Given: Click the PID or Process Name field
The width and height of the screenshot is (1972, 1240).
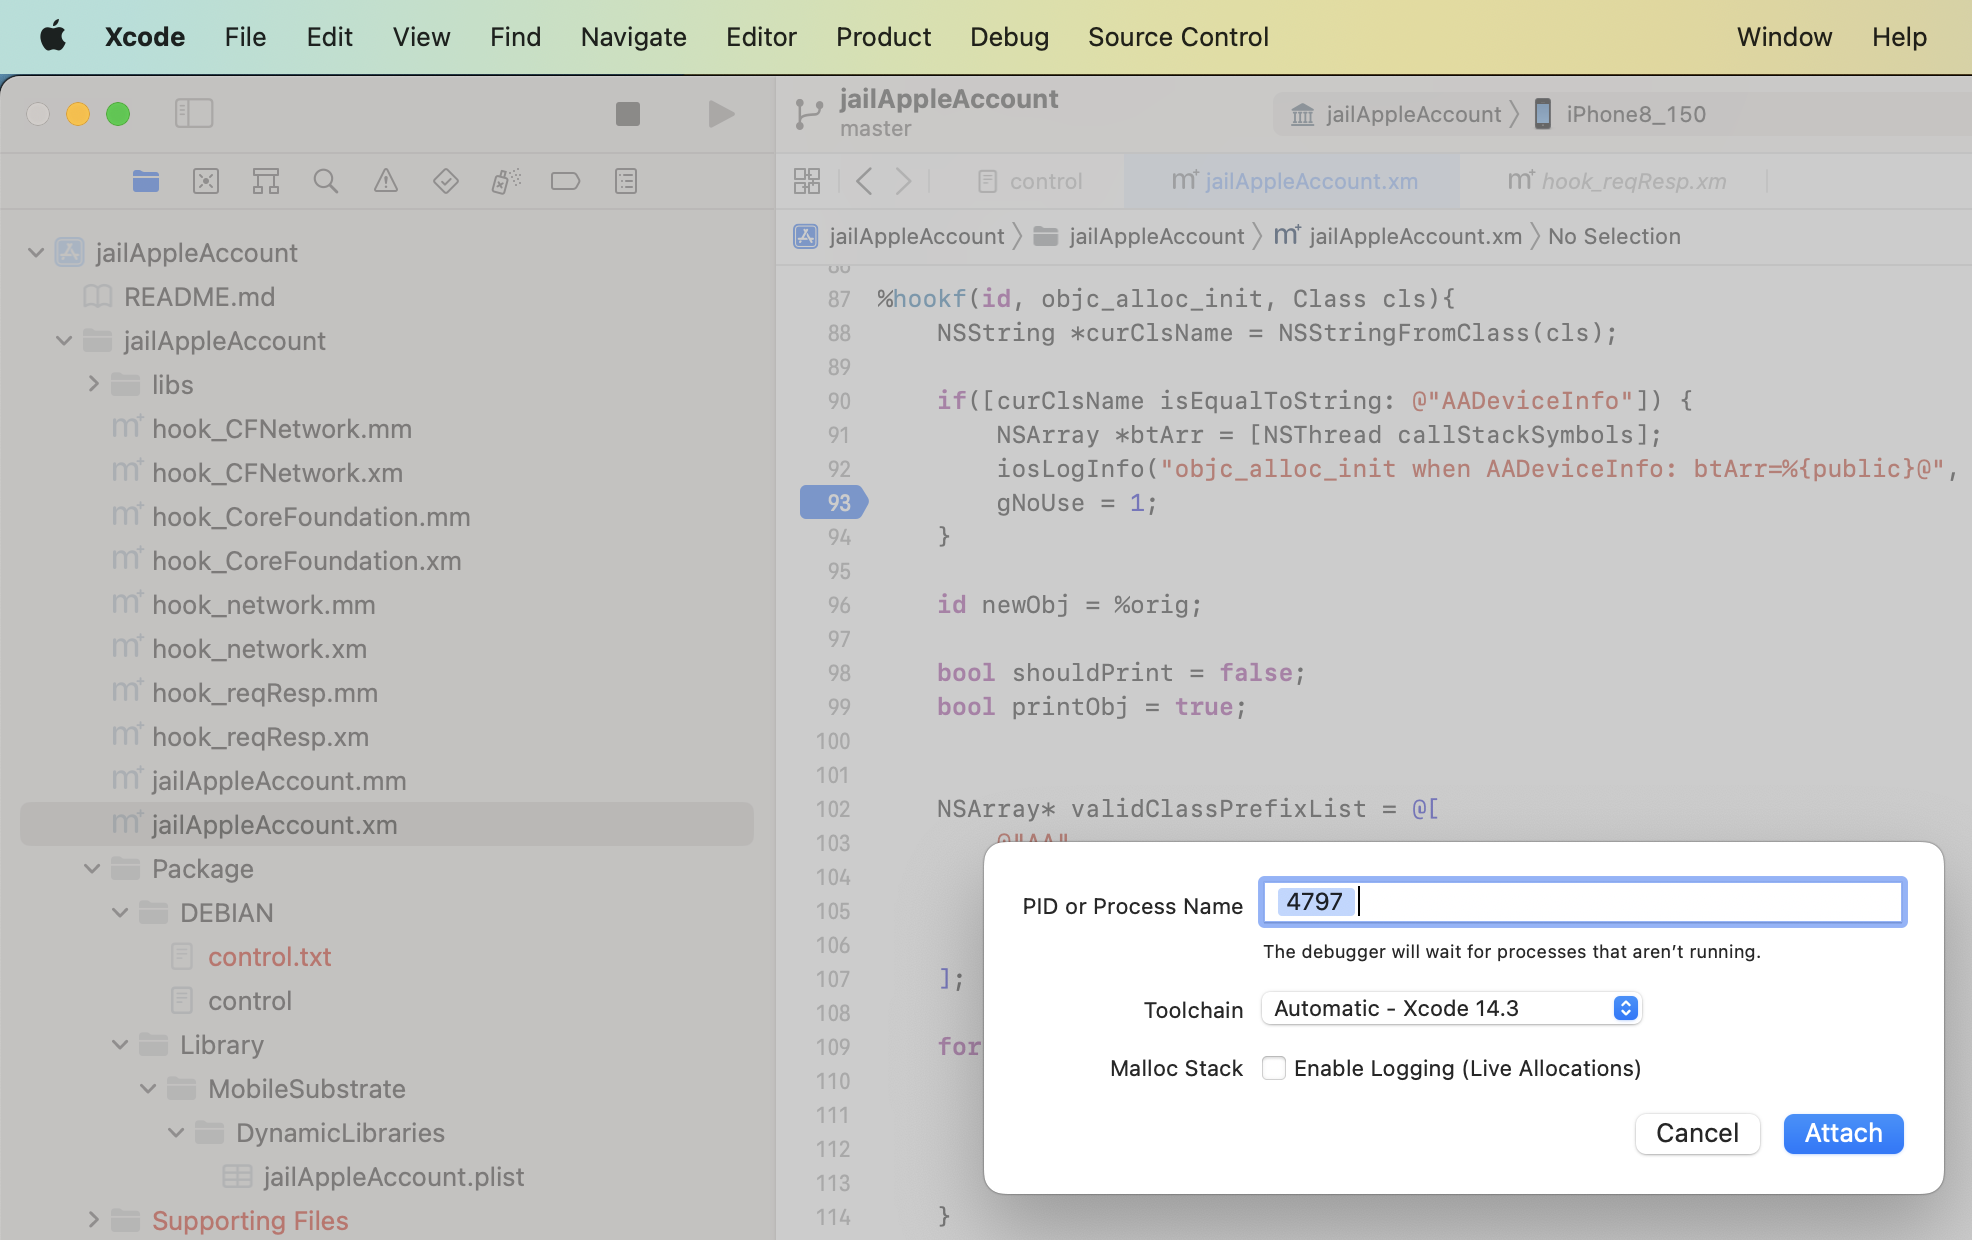Looking at the screenshot, I should click(1582, 902).
